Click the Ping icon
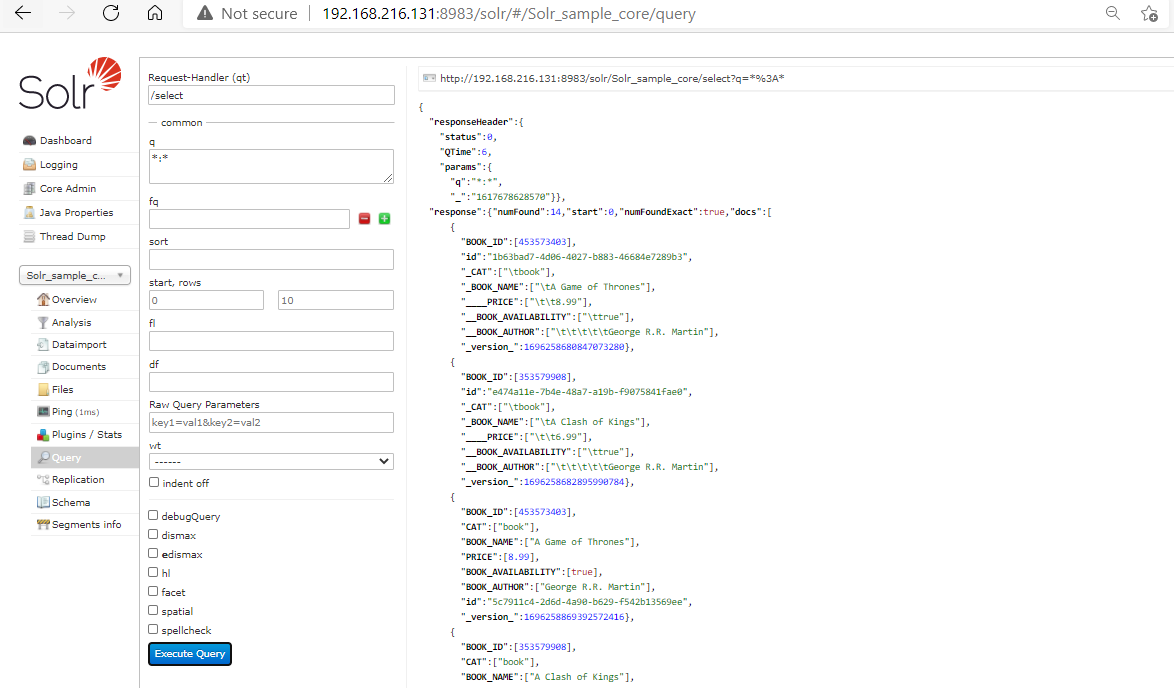Screen dimensions: 1174x688 click(x=43, y=412)
